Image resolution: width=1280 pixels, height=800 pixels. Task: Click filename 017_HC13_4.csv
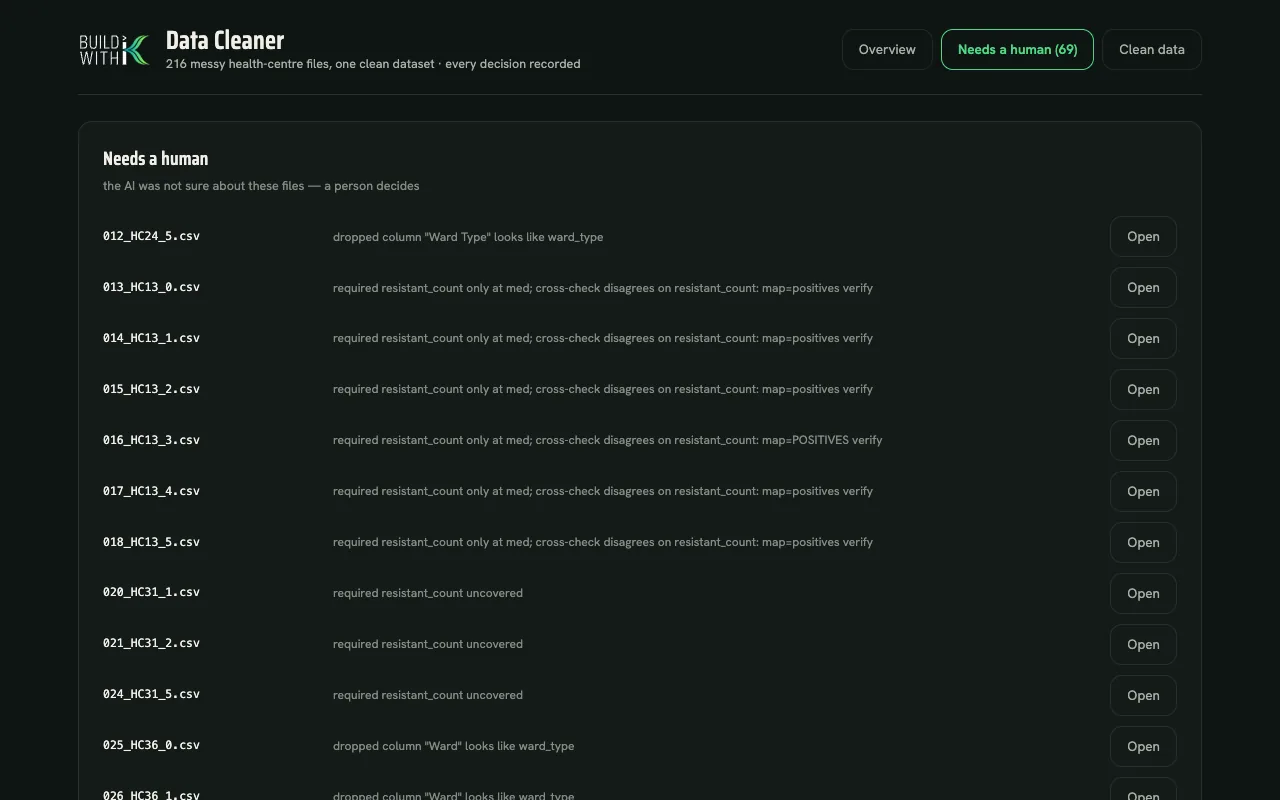pos(151,492)
